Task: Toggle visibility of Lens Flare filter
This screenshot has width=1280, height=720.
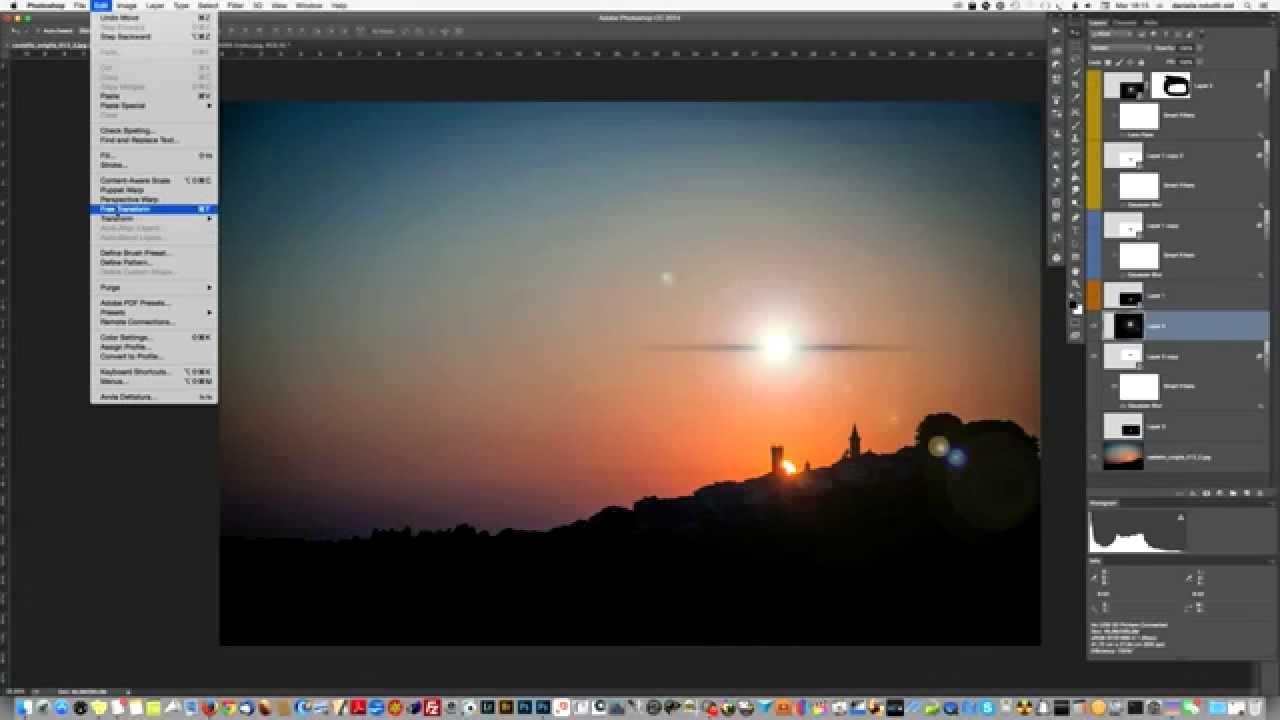Action: [x=1123, y=135]
